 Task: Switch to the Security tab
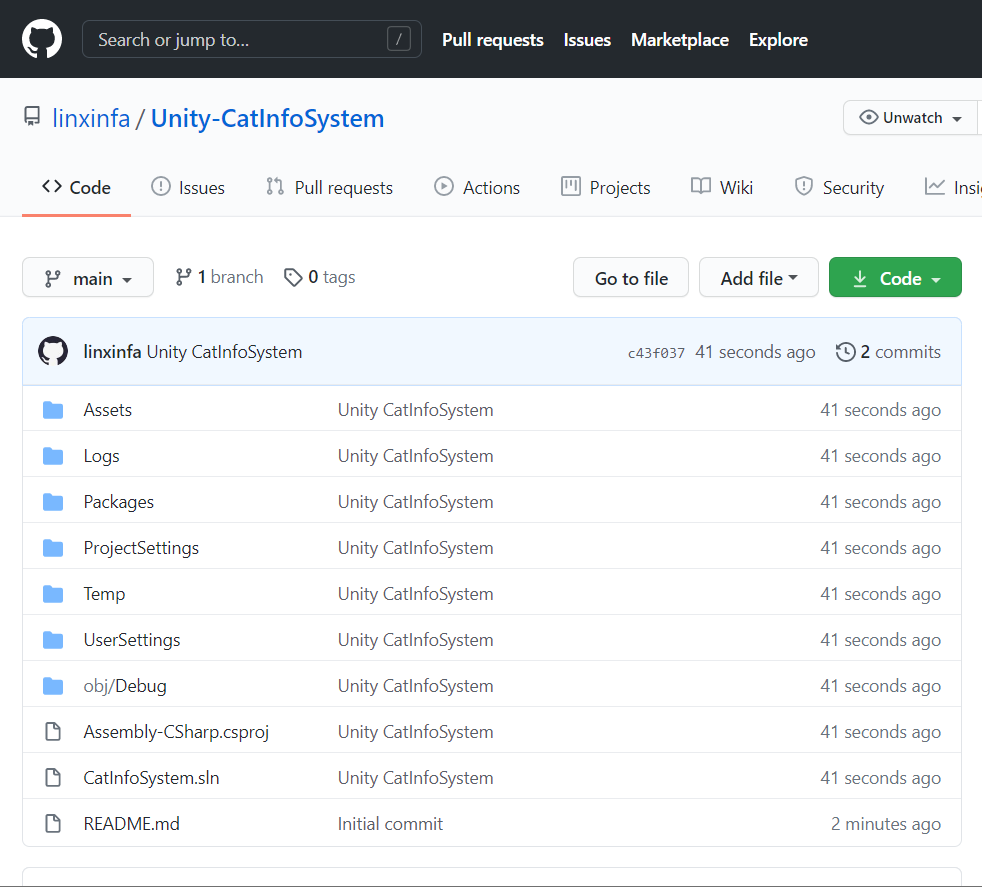(x=839, y=187)
